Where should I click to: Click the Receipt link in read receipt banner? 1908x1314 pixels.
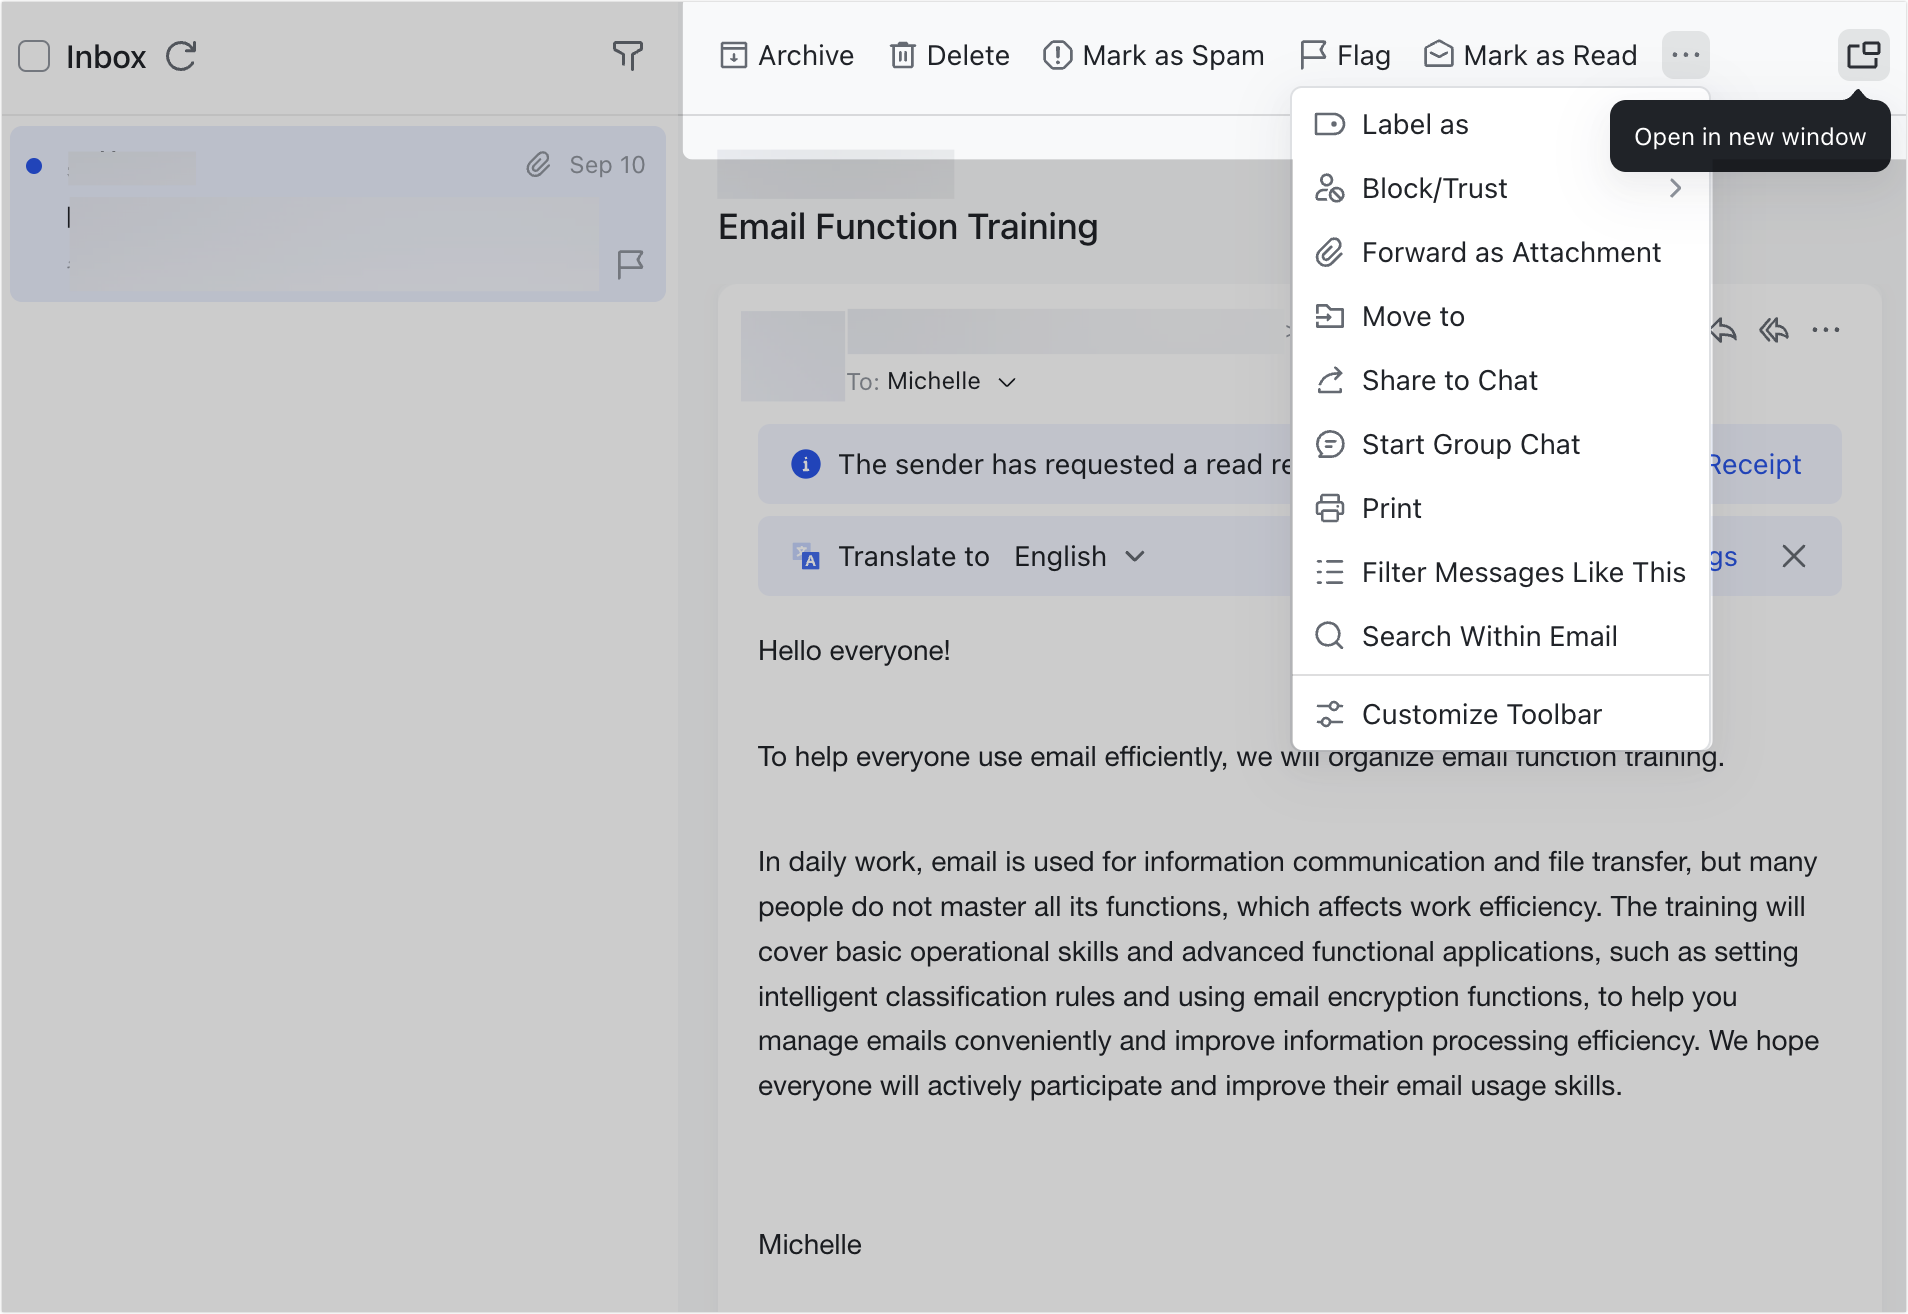click(x=1756, y=464)
